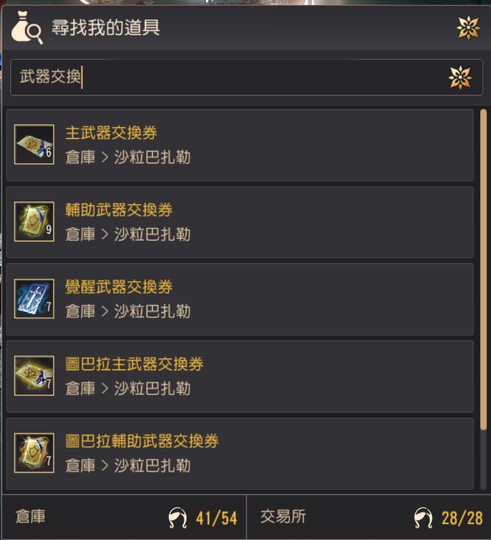Image resolution: width=491 pixels, height=540 pixels.
Task: Click the 交易所 tab at bottom
Action: 369,517
